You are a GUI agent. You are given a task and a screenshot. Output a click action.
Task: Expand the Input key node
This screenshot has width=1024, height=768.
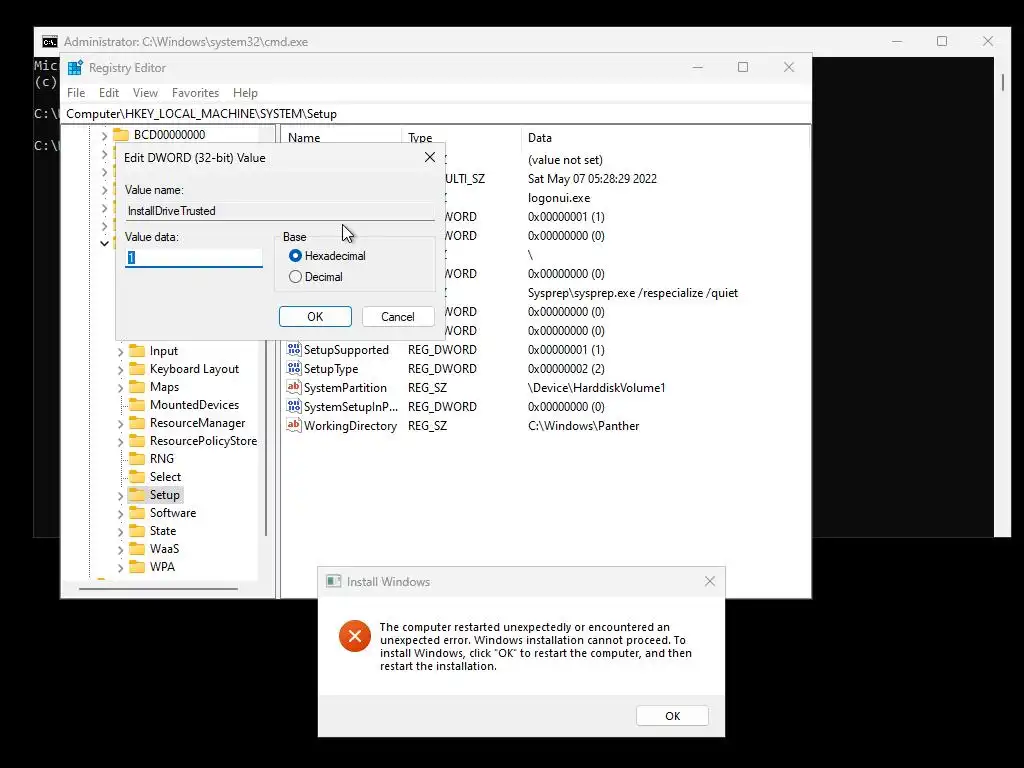click(x=120, y=351)
